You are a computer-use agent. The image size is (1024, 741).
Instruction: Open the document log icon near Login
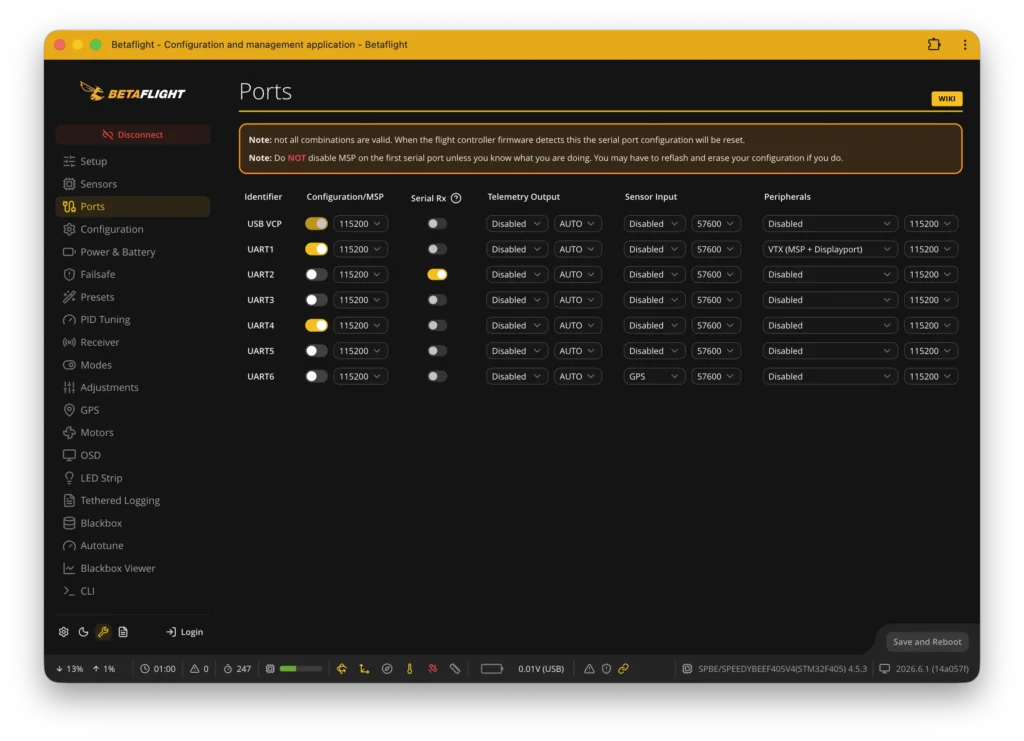pos(123,632)
